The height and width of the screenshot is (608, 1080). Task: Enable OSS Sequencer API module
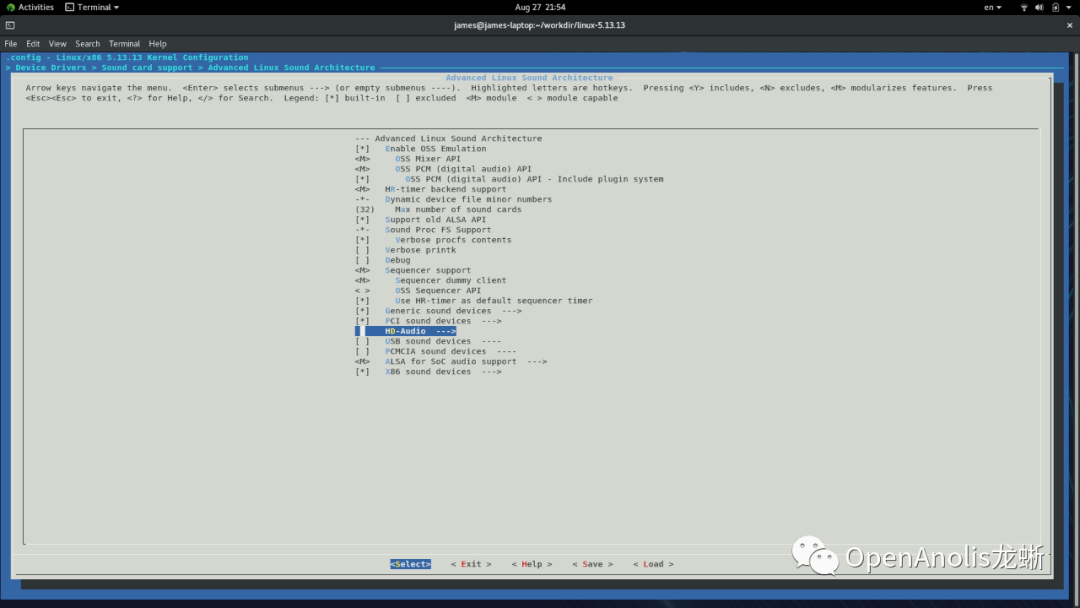tap(418, 291)
